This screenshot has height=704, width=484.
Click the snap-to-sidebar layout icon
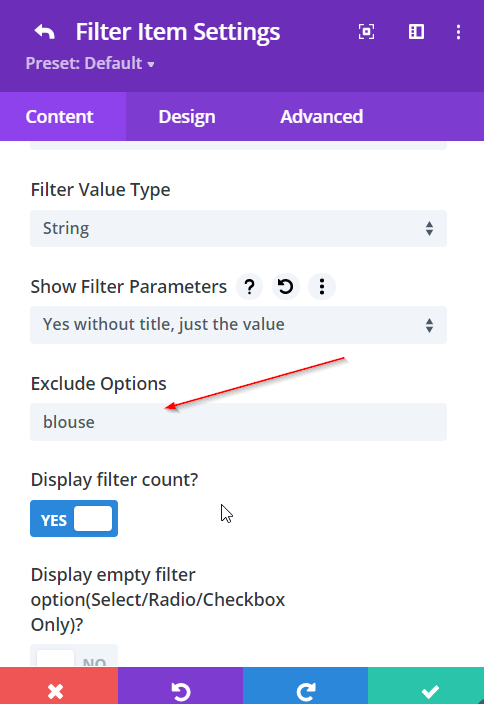coord(416,31)
